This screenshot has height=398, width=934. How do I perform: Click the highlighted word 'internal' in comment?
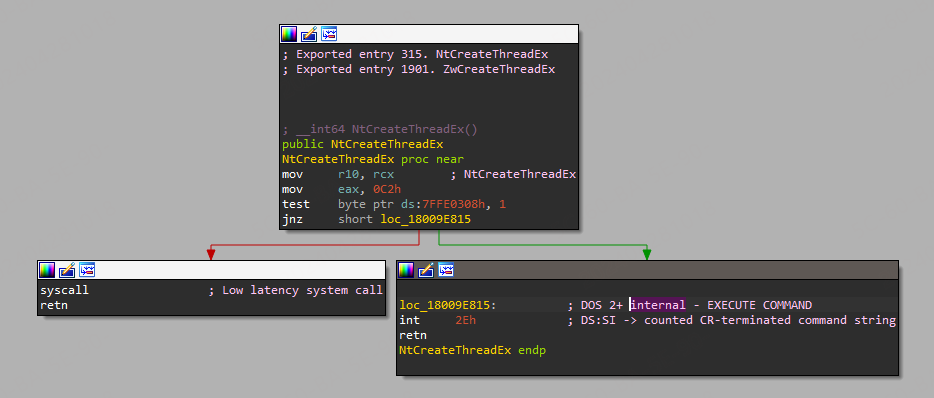click(x=658, y=305)
